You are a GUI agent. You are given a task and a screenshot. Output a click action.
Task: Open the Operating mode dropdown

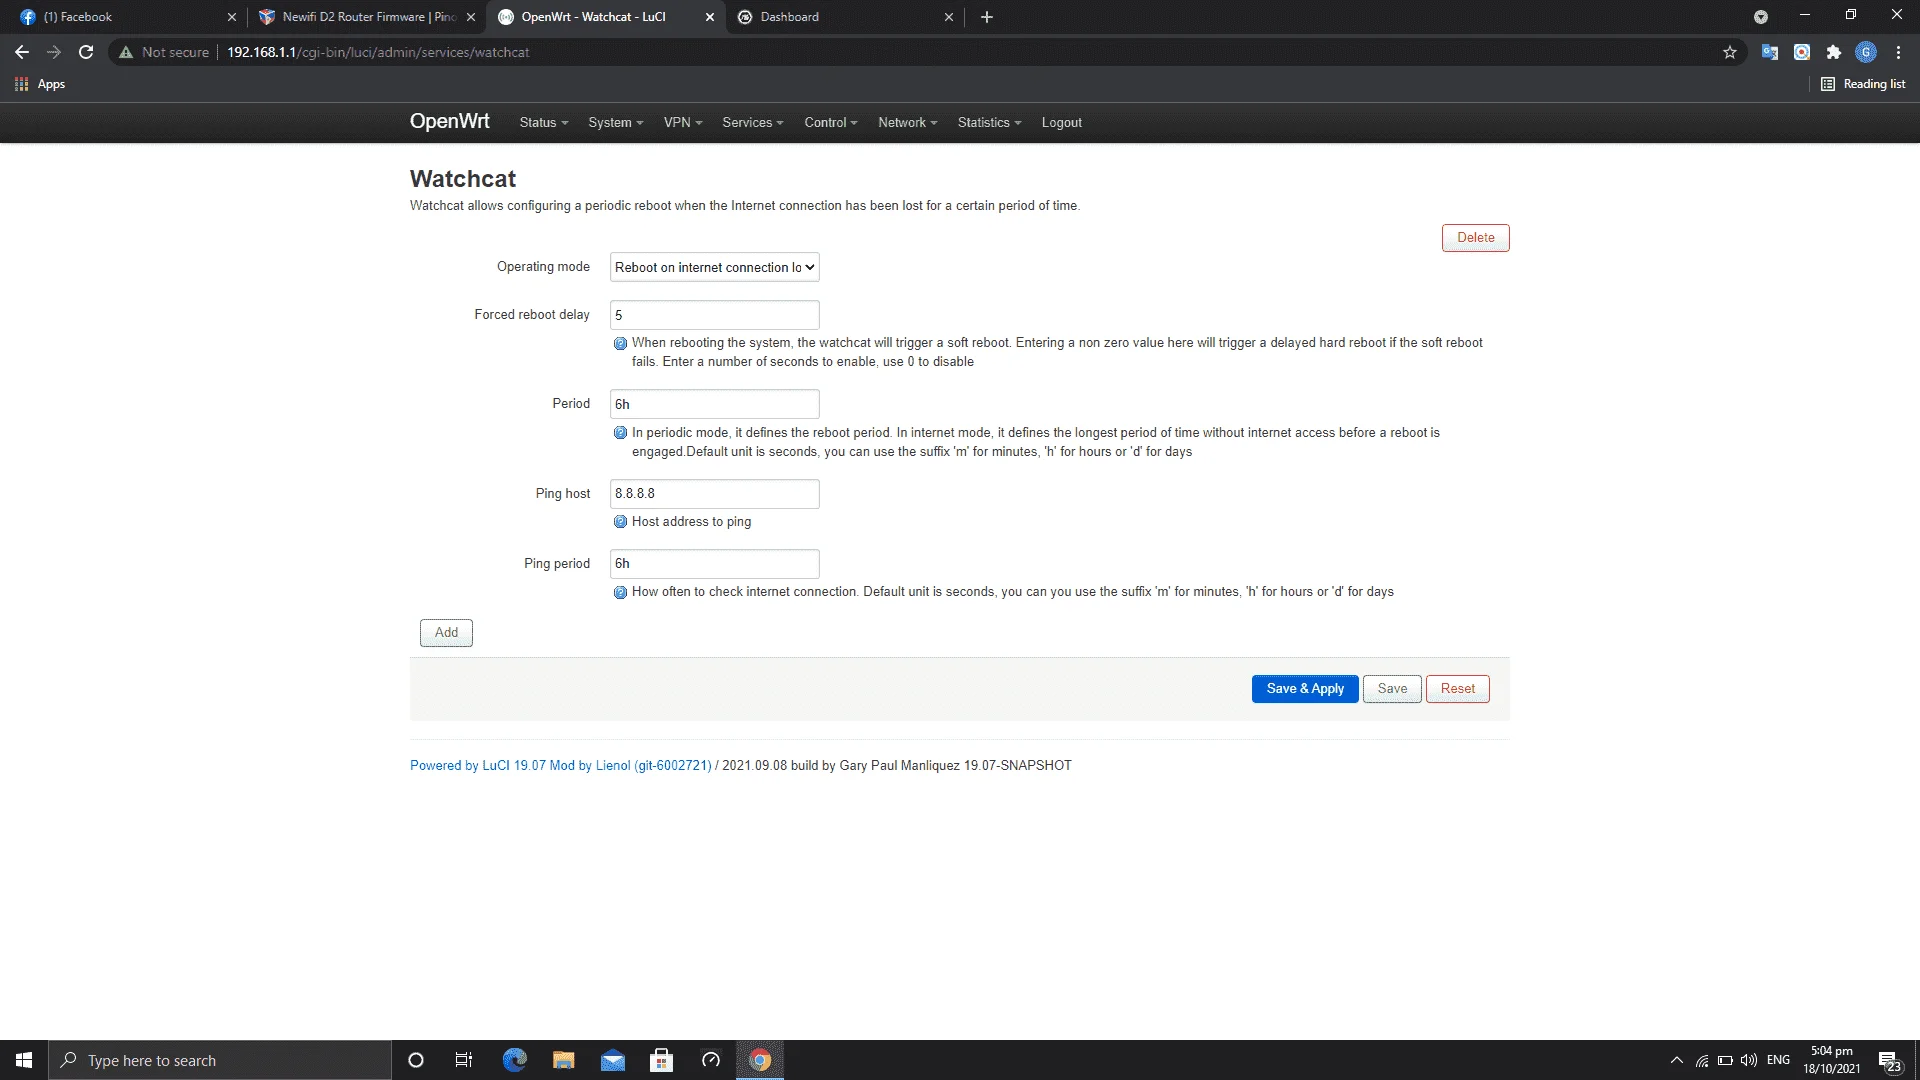pos(714,267)
